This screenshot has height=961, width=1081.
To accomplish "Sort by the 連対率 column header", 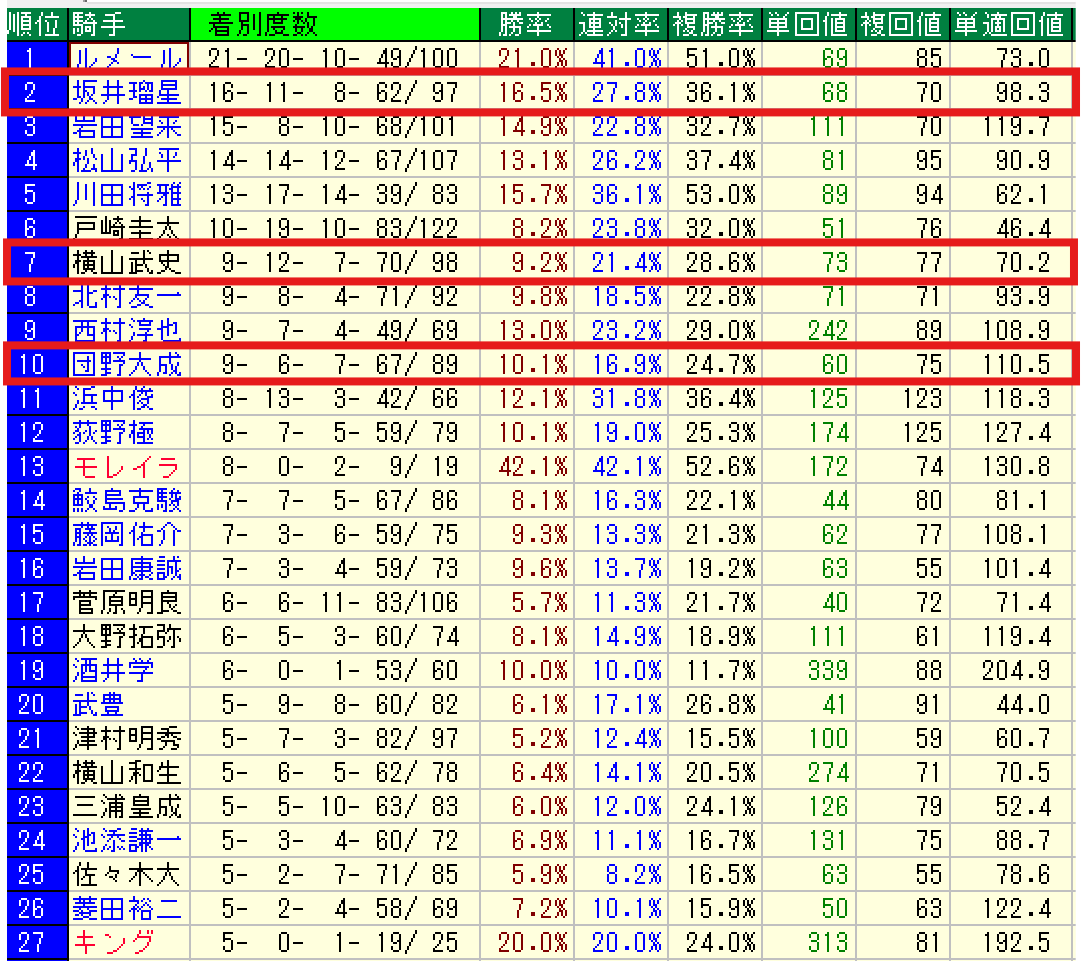I will click(620, 23).
